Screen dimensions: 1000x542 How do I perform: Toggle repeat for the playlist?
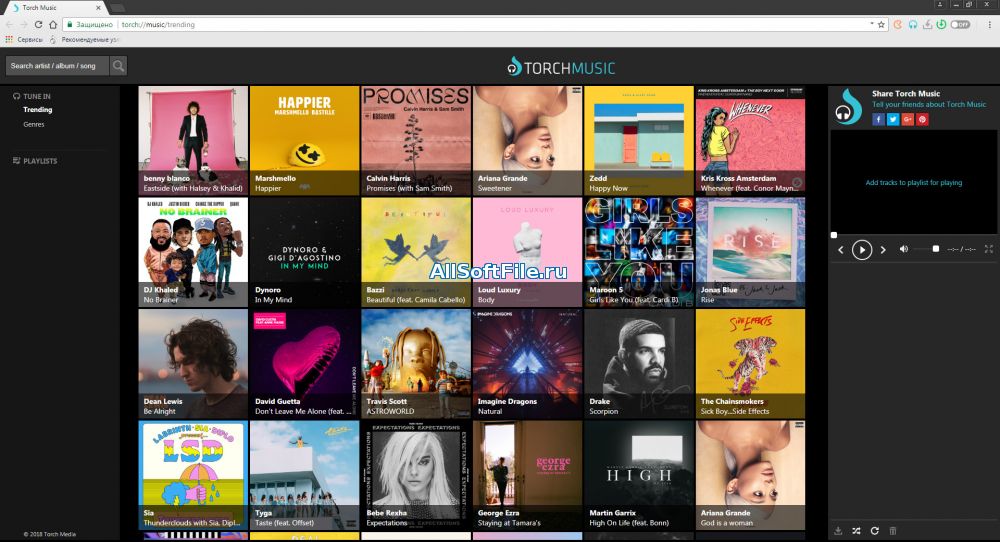coord(875,531)
